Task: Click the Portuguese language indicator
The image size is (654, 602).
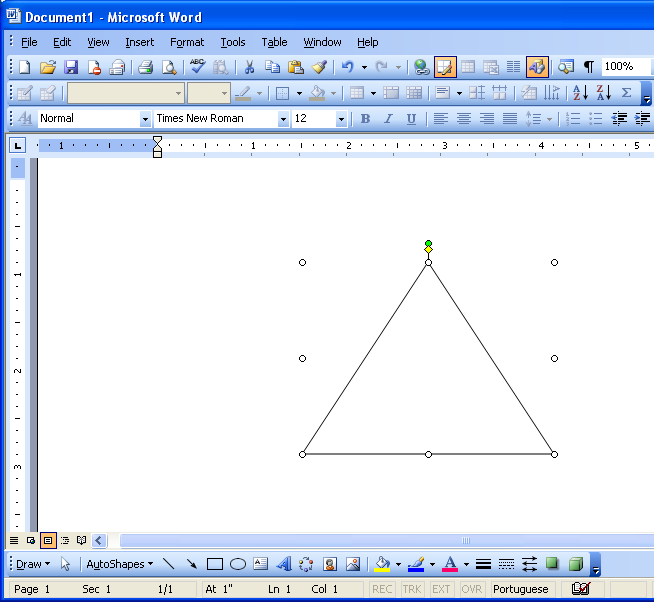Action: click(x=521, y=589)
